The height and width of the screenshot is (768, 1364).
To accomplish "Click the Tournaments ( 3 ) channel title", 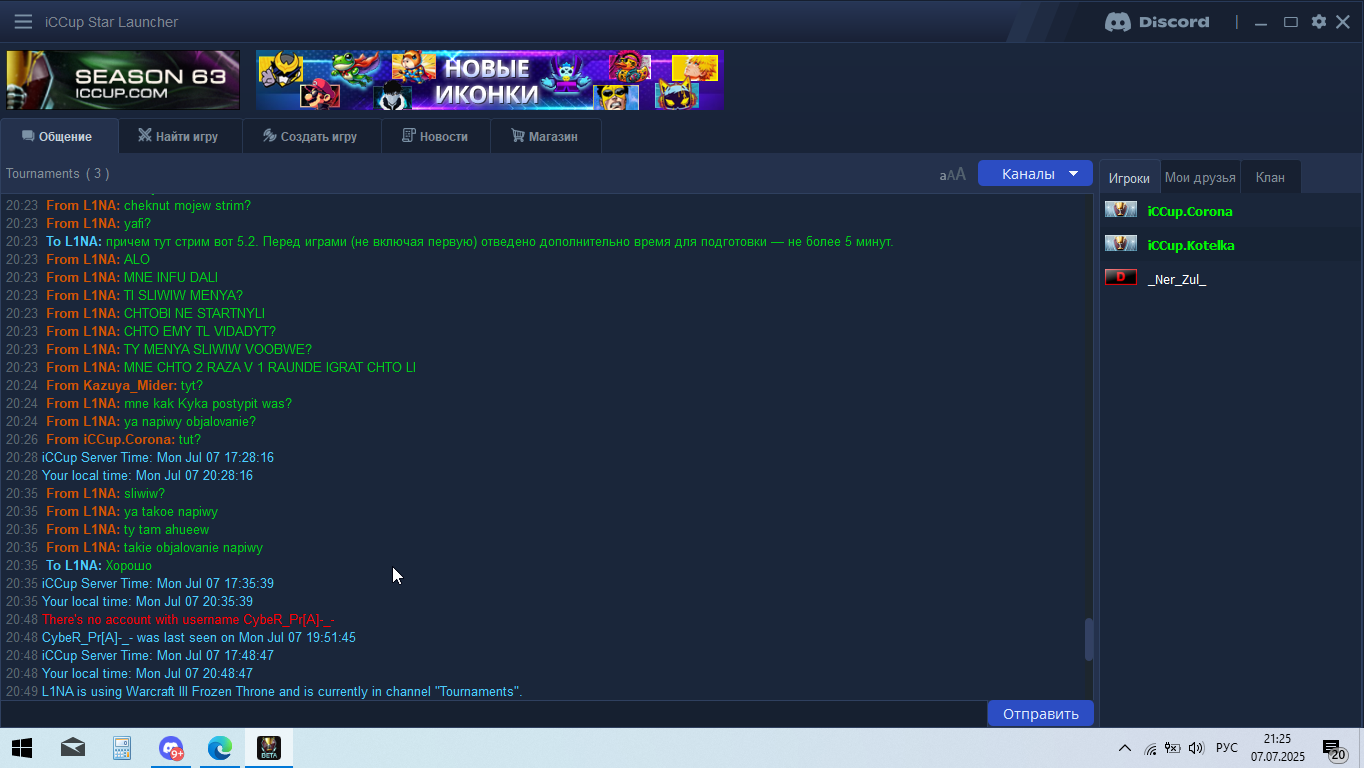I will [58, 173].
